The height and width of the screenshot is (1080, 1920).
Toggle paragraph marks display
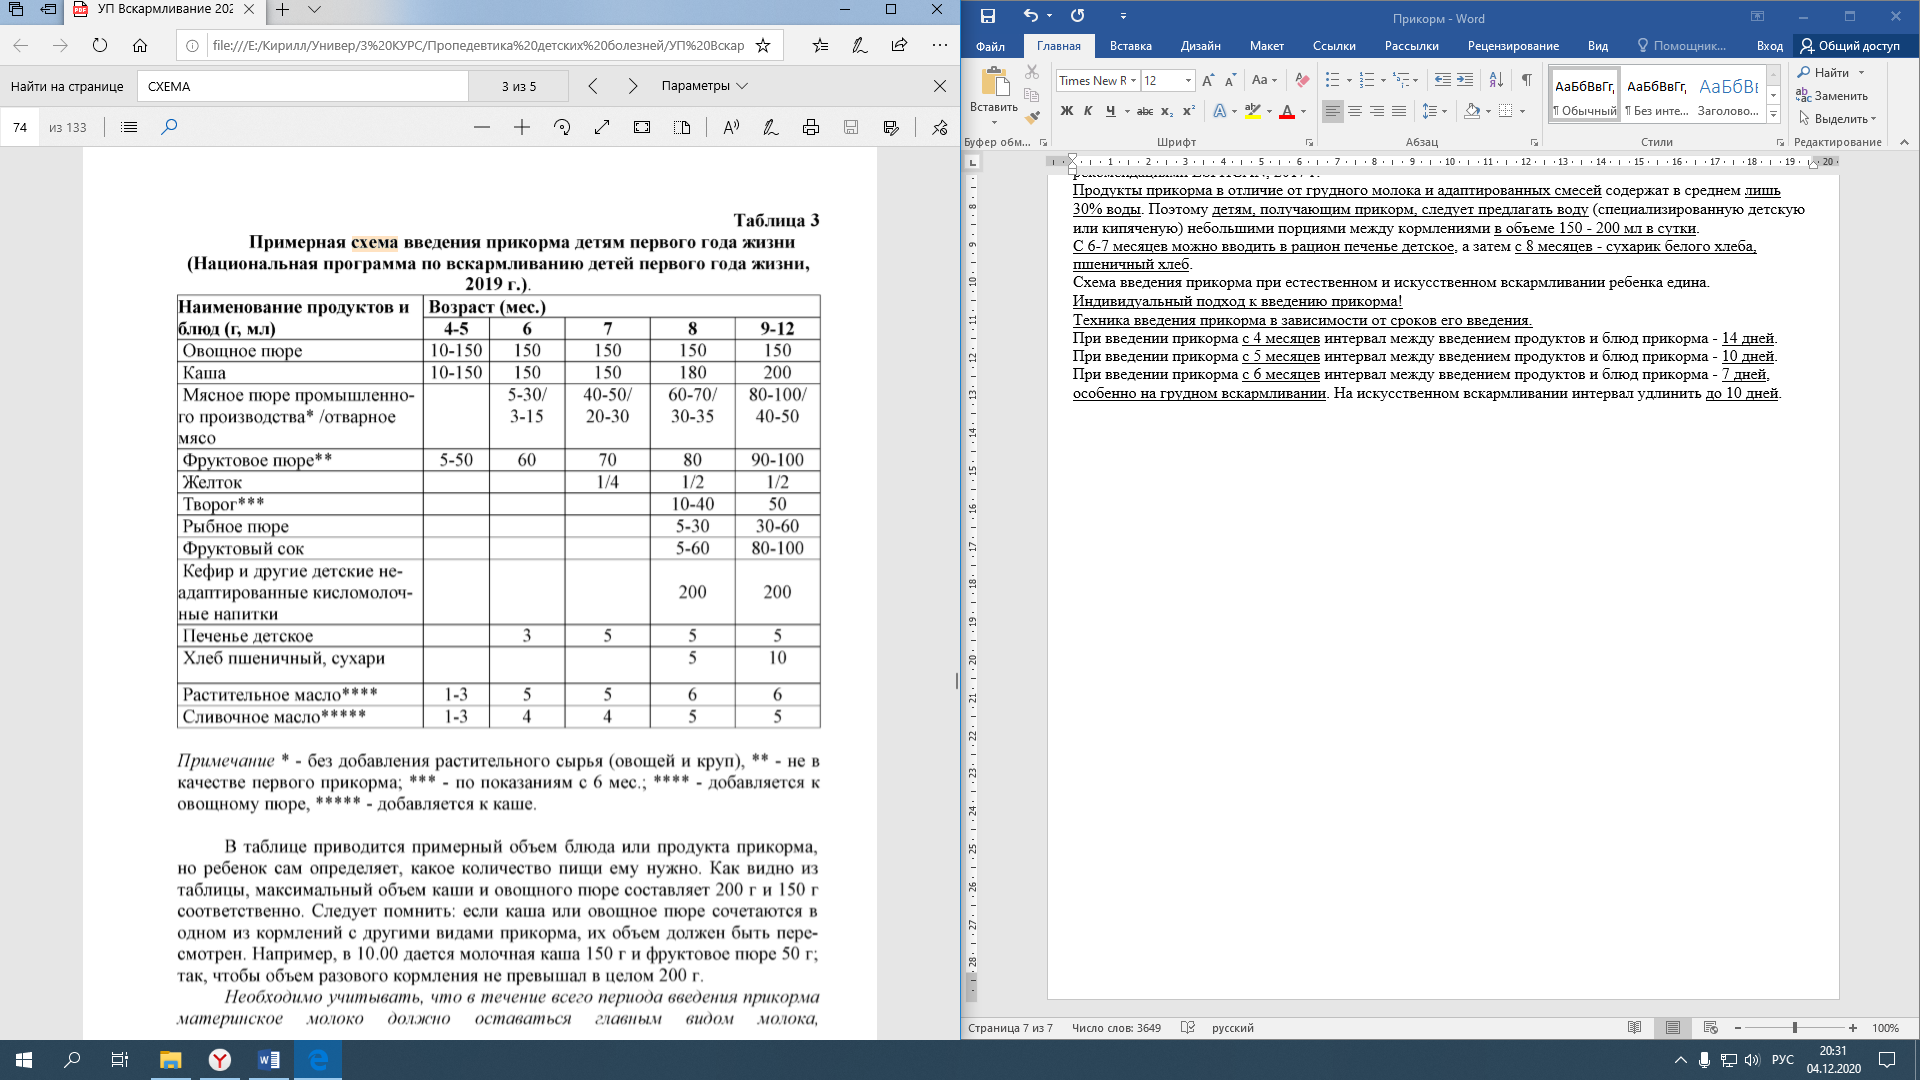(x=1526, y=80)
